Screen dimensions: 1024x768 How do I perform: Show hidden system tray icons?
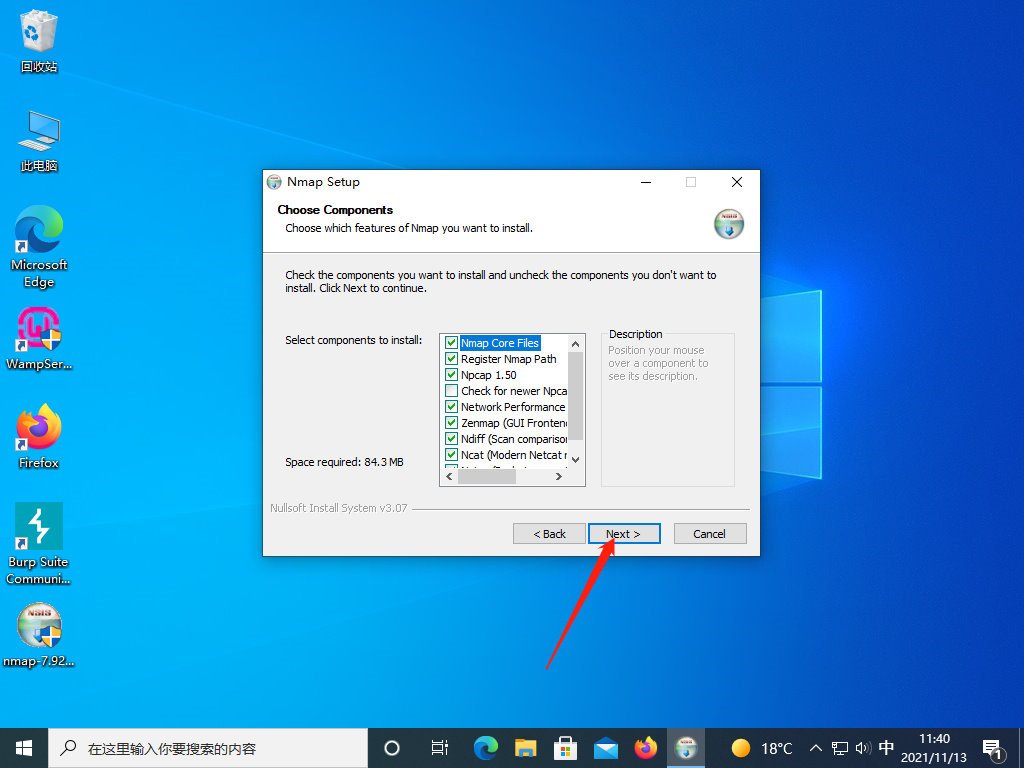tap(816, 748)
